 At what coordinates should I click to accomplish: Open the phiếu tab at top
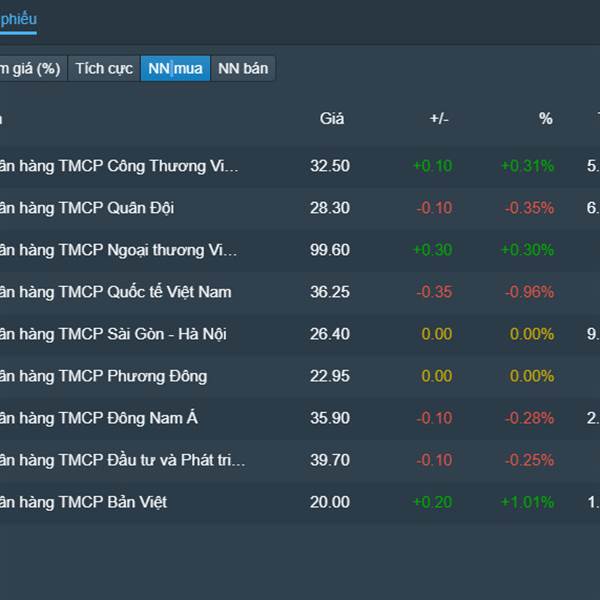click(x=18, y=19)
